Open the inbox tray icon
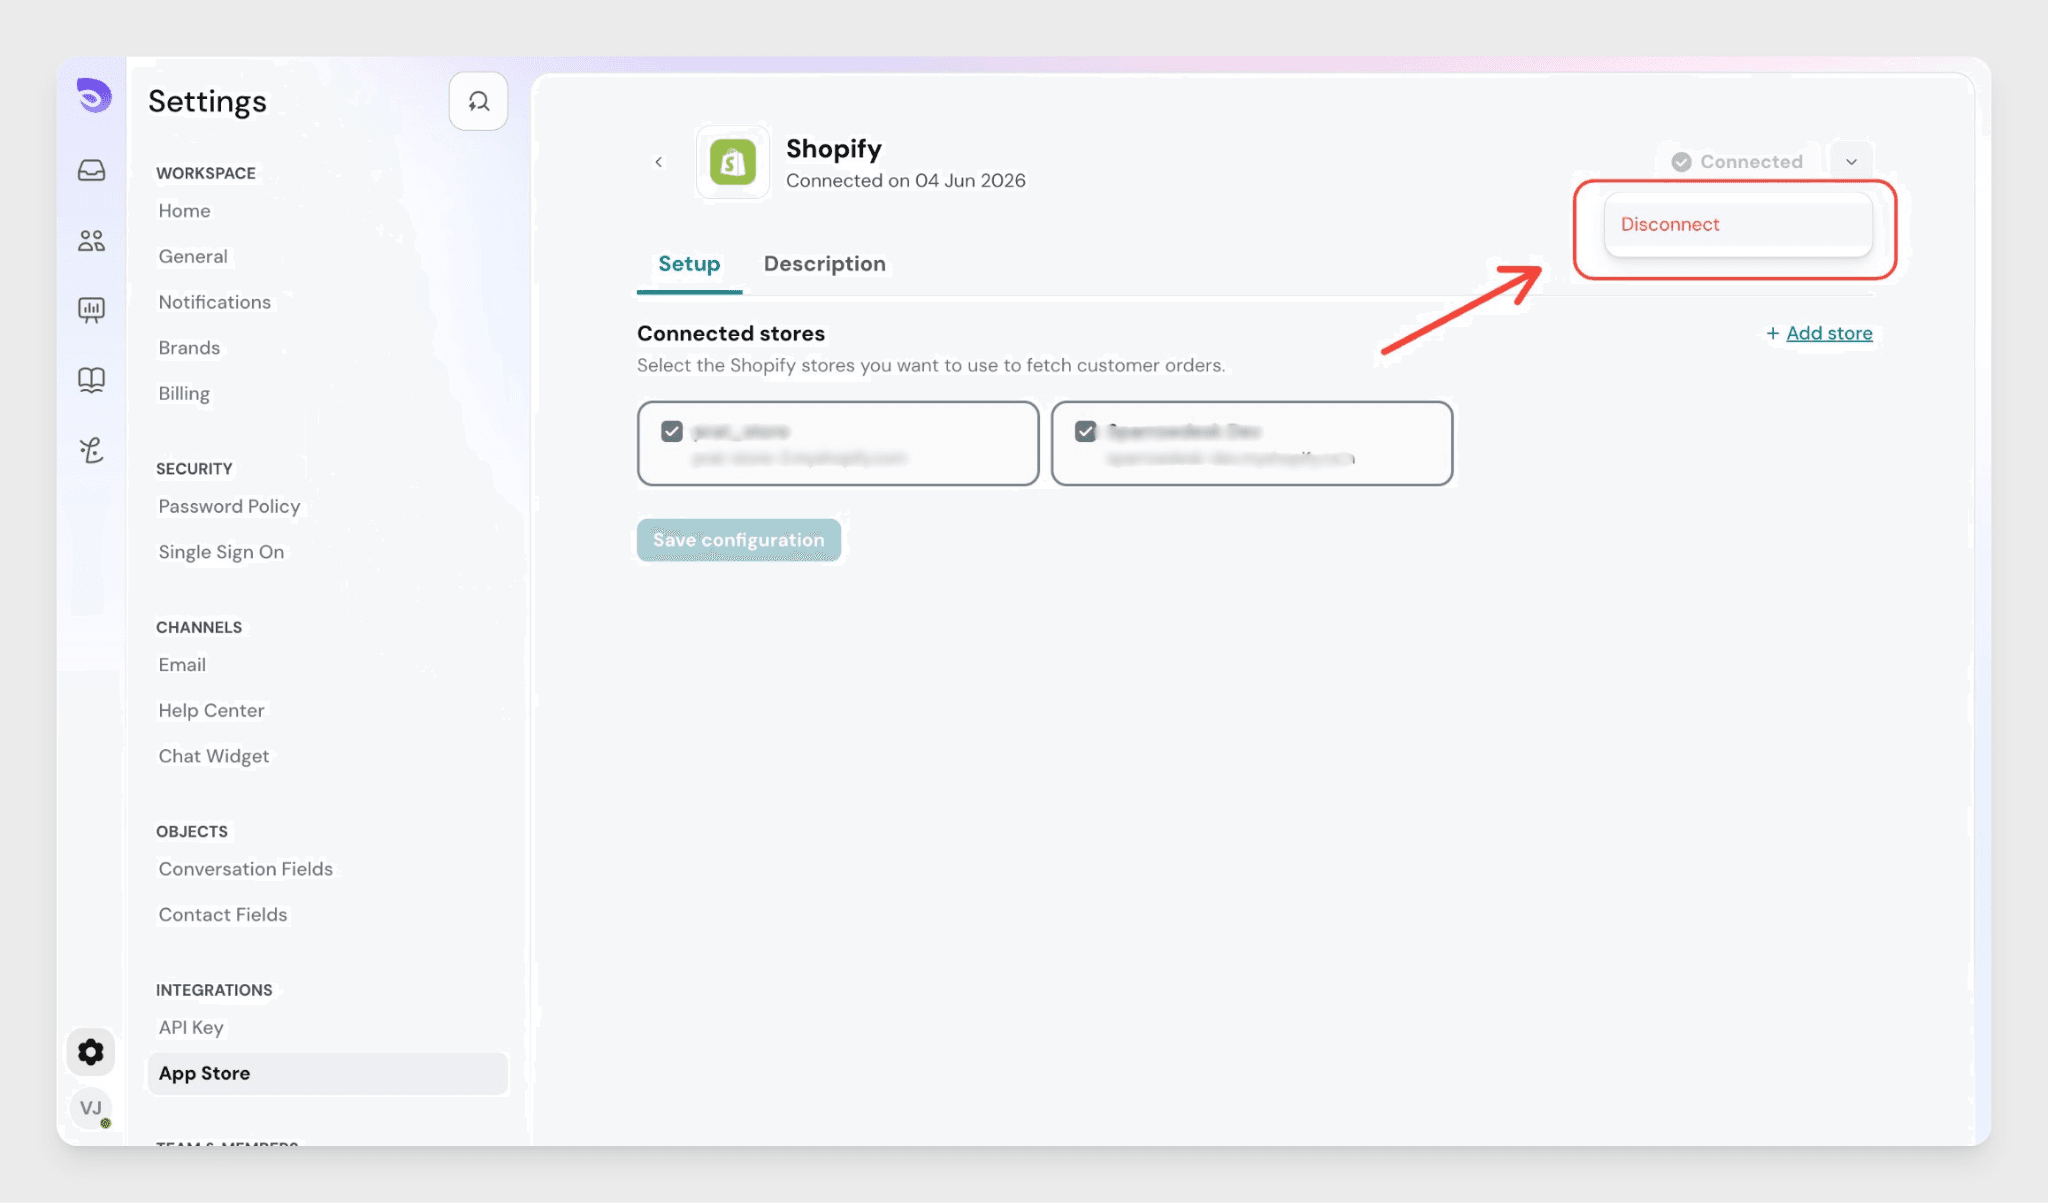Screen dimensions: 2048x1203 tap(91, 170)
